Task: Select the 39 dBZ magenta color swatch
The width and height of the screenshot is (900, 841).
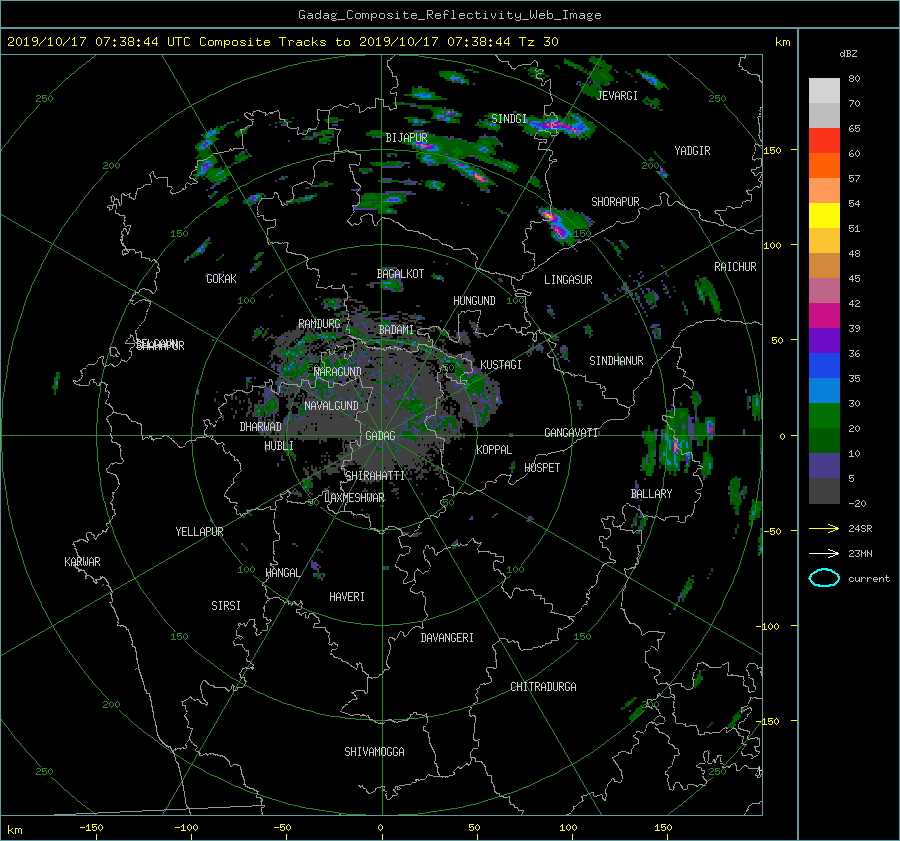Action: point(824,315)
